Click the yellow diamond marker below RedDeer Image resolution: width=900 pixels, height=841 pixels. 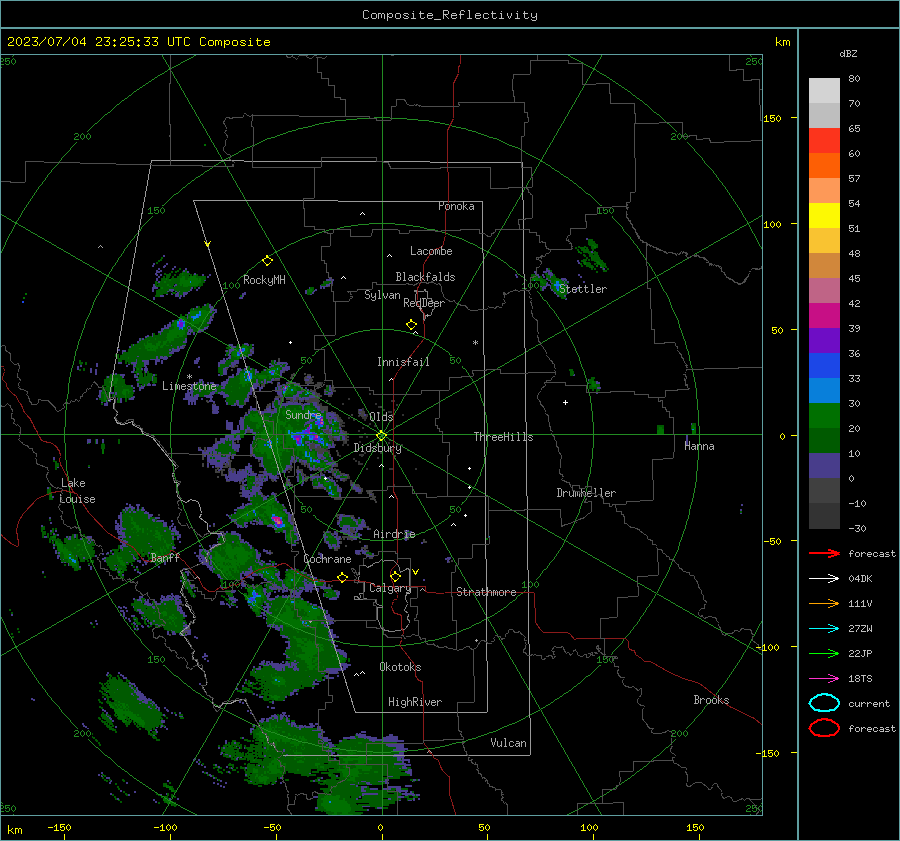click(411, 325)
